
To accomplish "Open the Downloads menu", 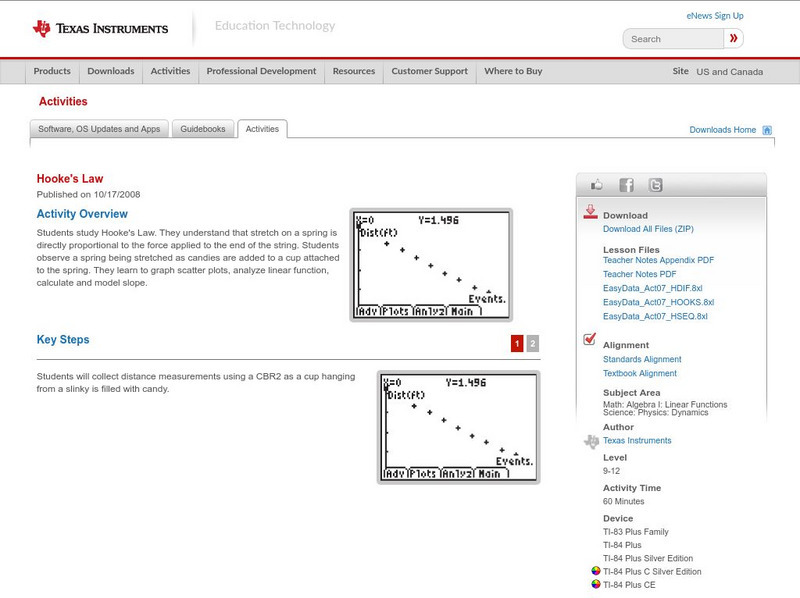I will tap(111, 71).
